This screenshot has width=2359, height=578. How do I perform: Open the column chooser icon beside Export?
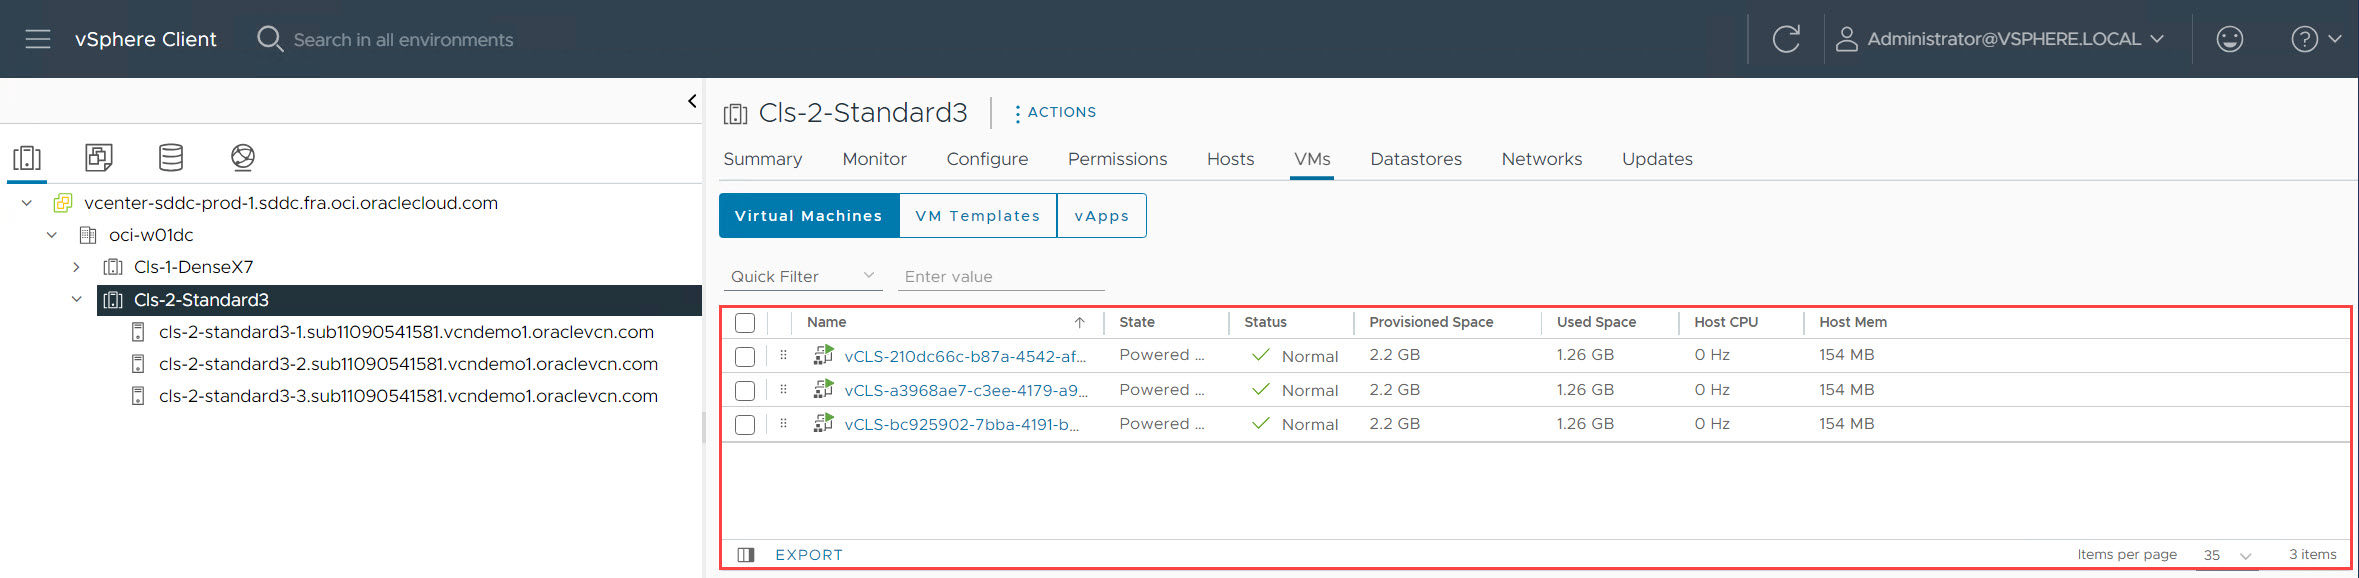(x=746, y=555)
